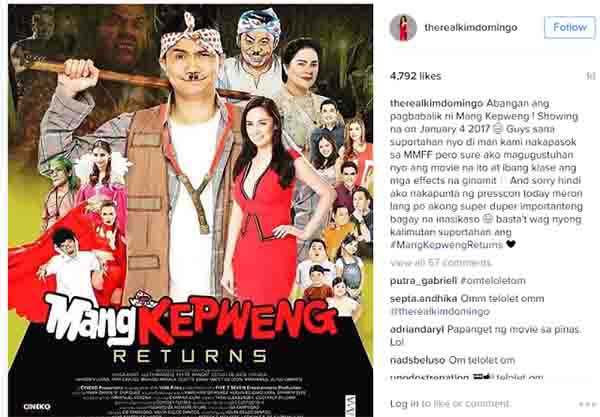Click Log in to like or comment
600x417 pixels.
tap(450, 404)
